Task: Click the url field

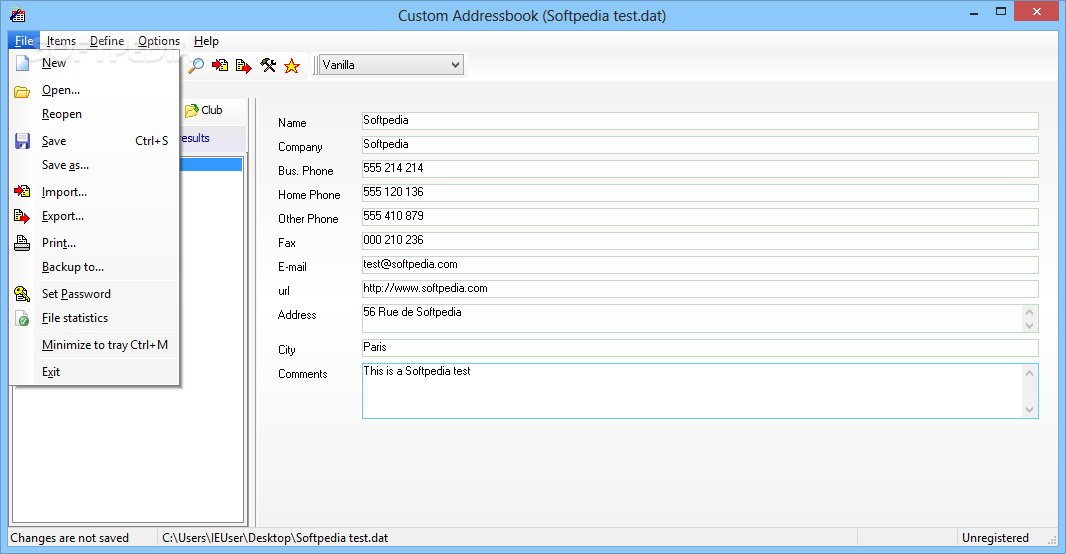Action: (700, 289)
